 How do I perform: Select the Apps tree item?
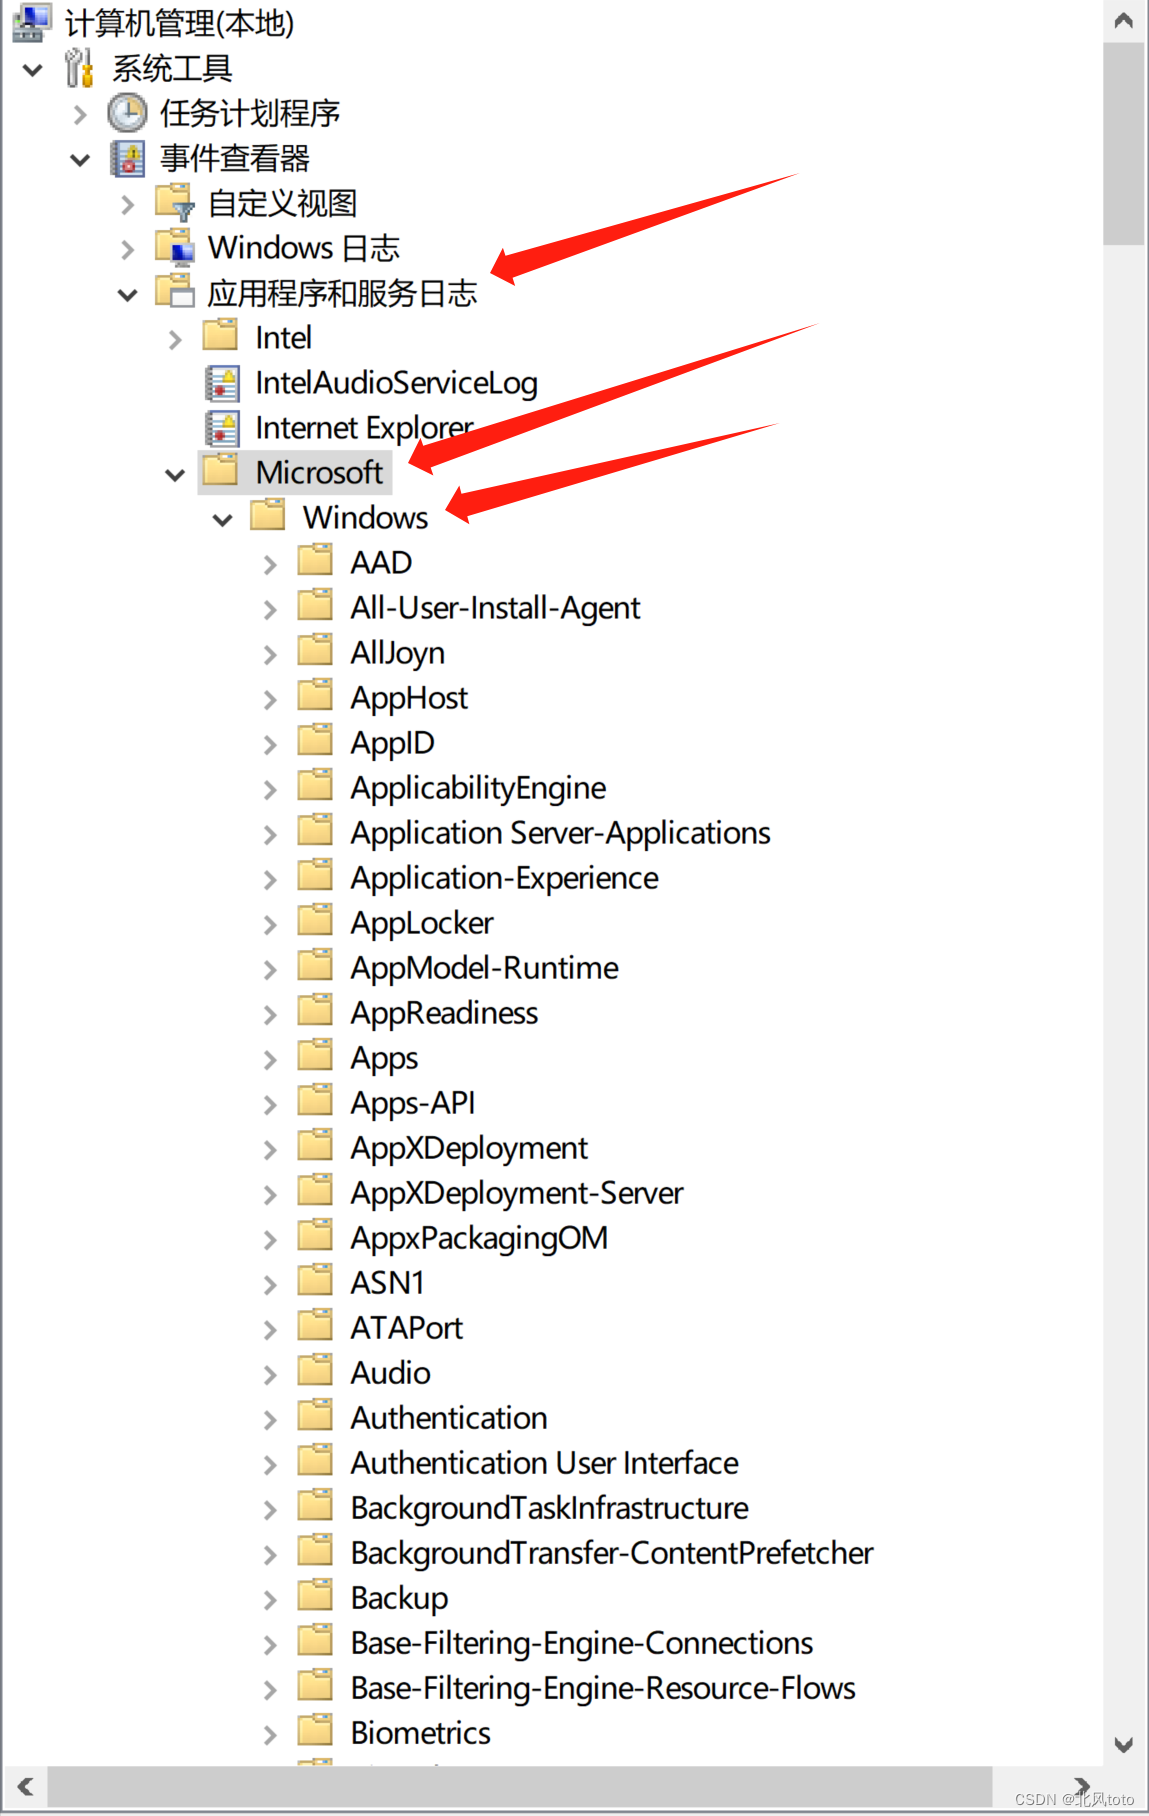coord(384,1058)
